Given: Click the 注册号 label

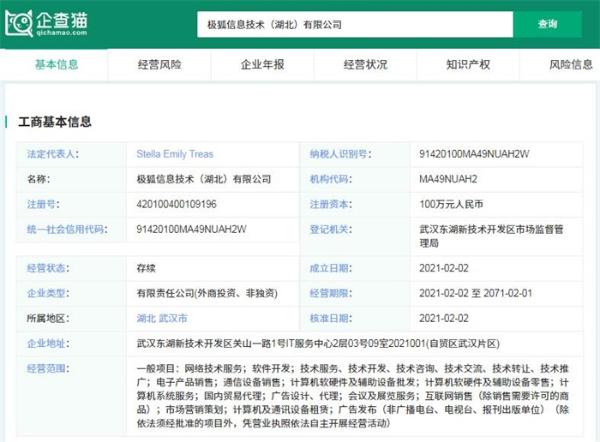Looking at the screenshot, I should tap(43, 204).
